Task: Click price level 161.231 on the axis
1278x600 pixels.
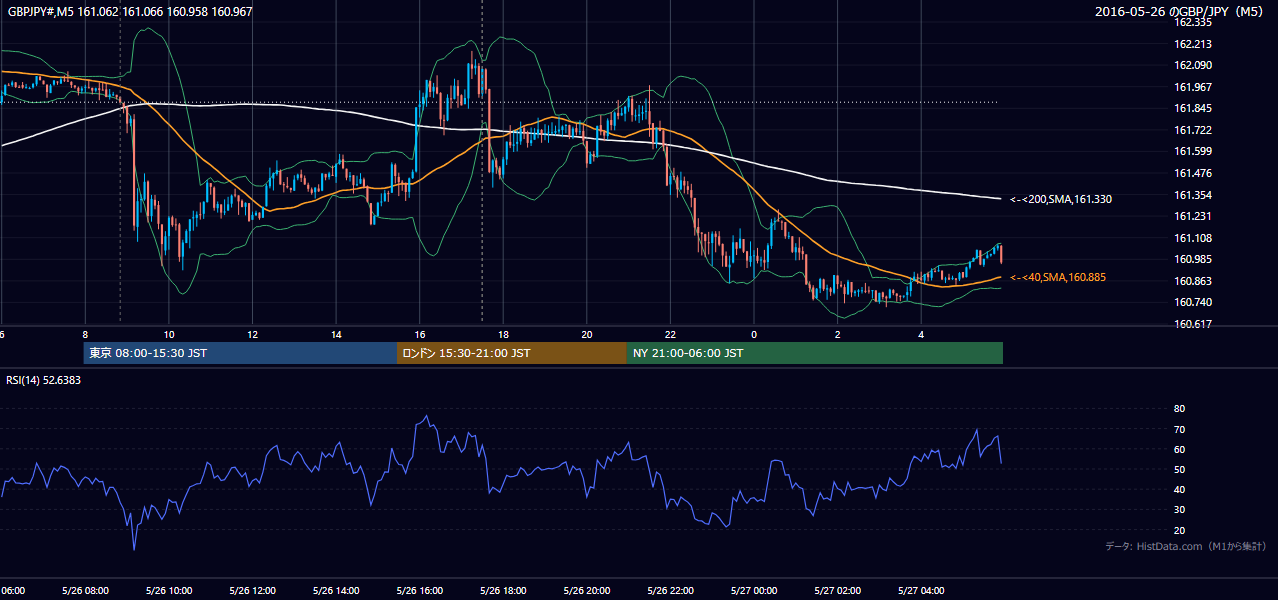Action: pos(1193,216)
